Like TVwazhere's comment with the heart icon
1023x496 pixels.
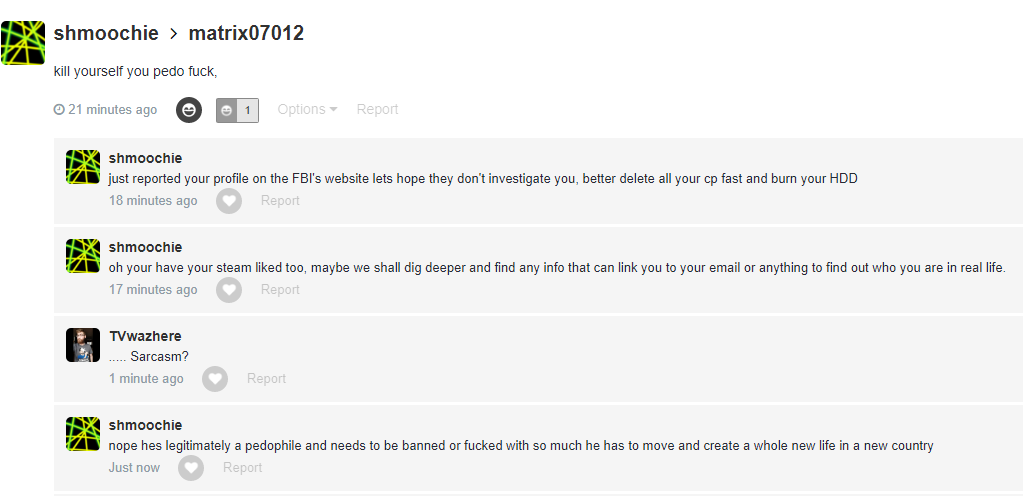[x=215, y=379]
